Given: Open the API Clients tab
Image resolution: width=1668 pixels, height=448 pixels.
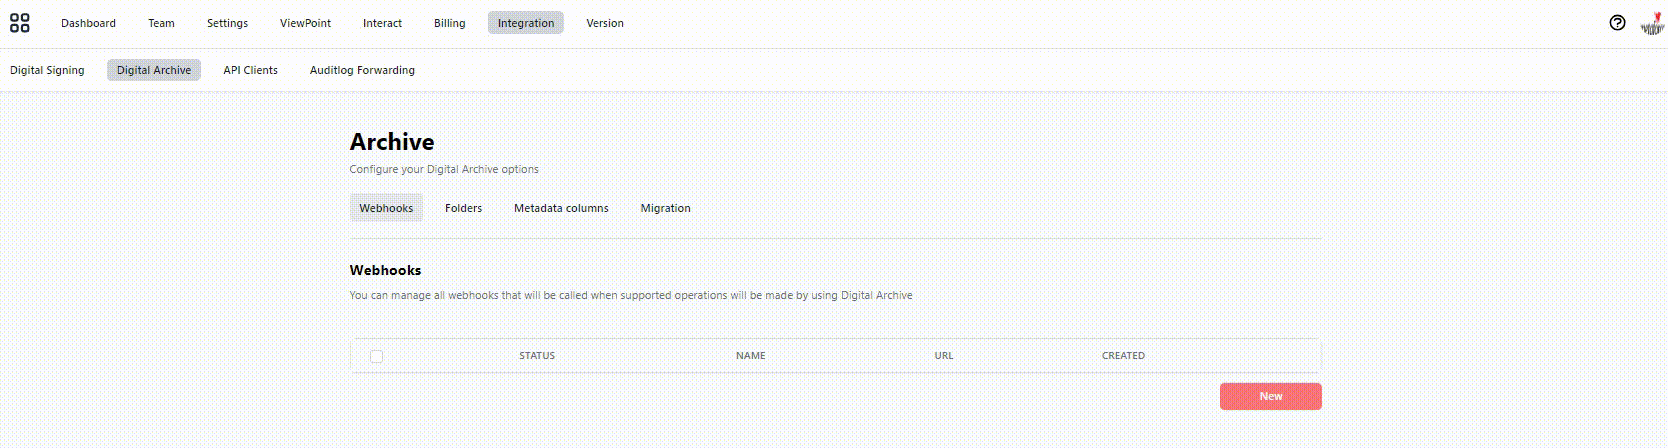Looking at the screenshot, I should (250, 70).
